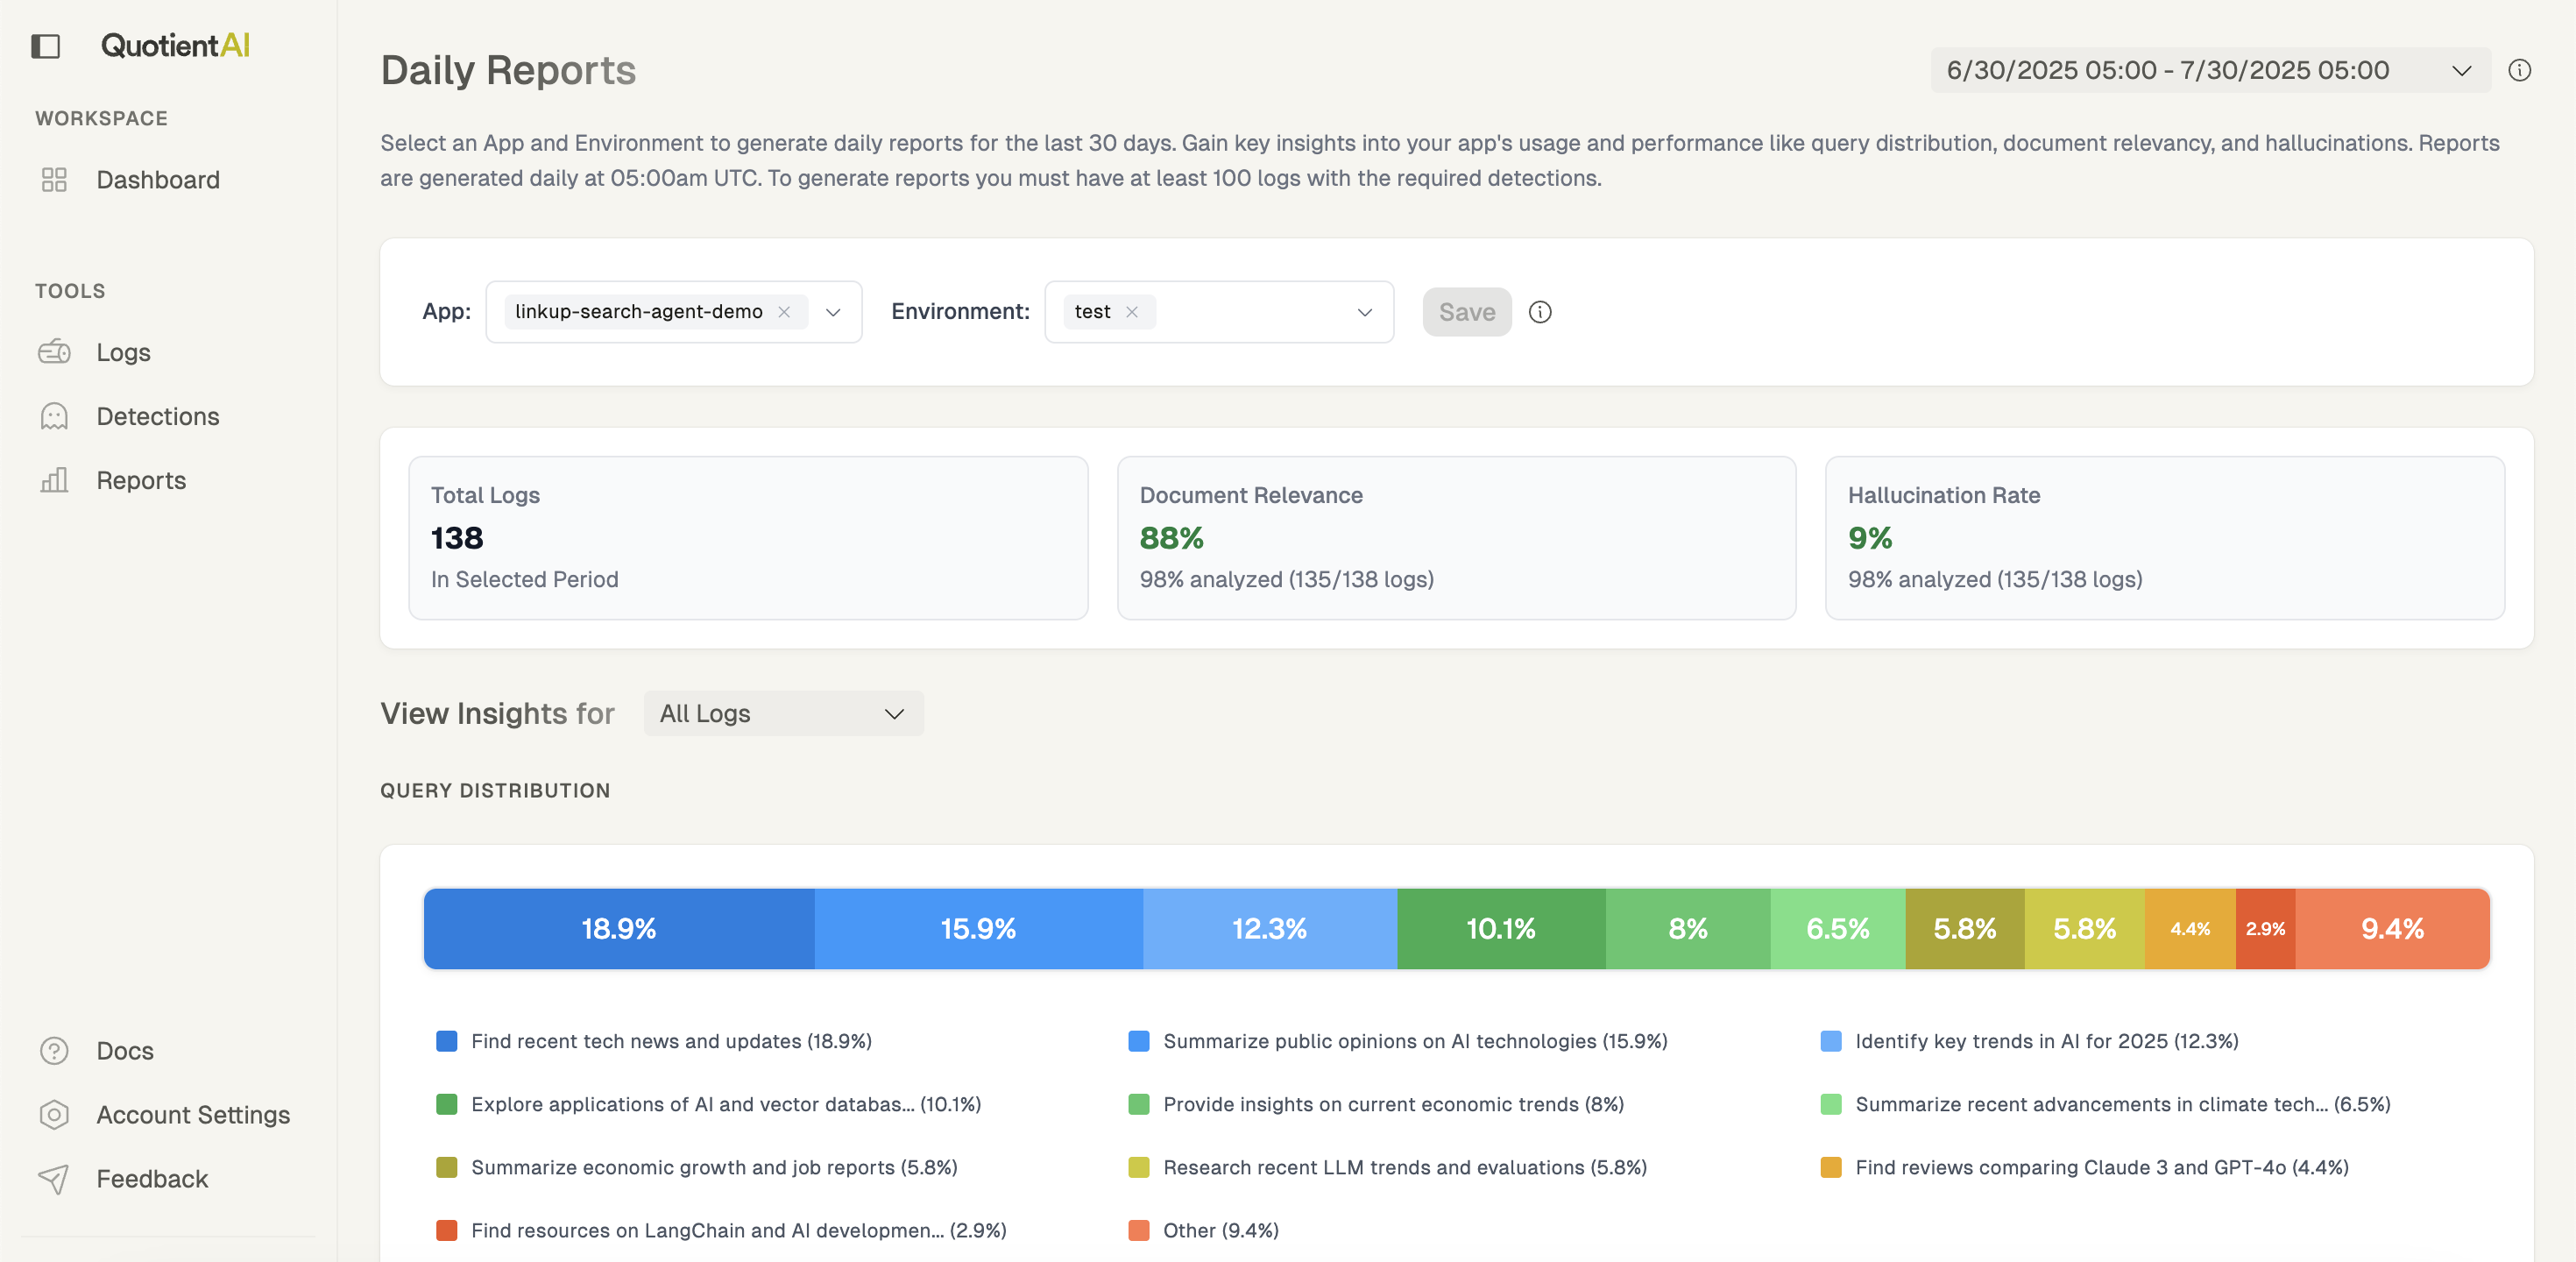Click the 18.9% blue bar segment
This screenshot has height=1262, width=2576.
pyautogui.click(x=618, y=929)
